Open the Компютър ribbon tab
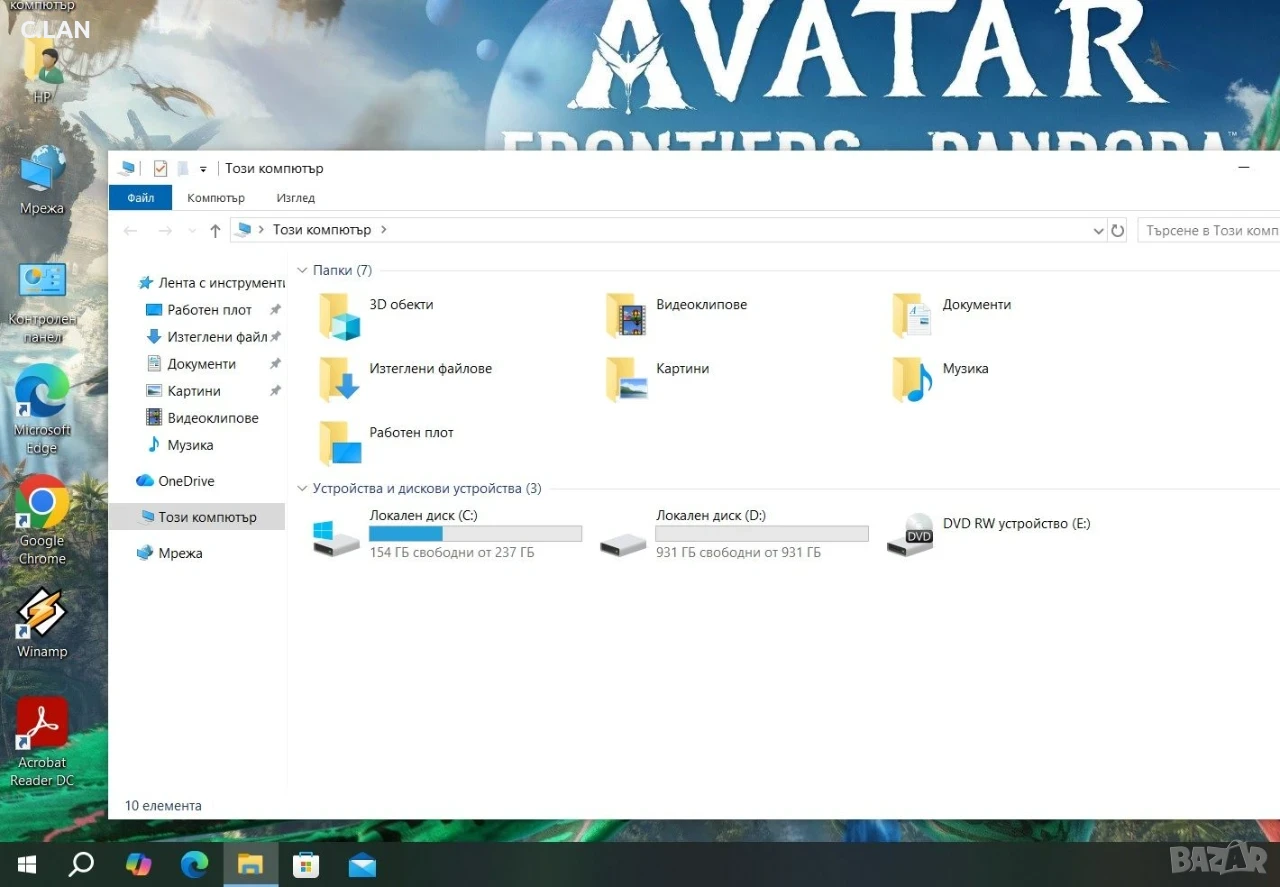1280x887 pixels. tap(216, 198)
